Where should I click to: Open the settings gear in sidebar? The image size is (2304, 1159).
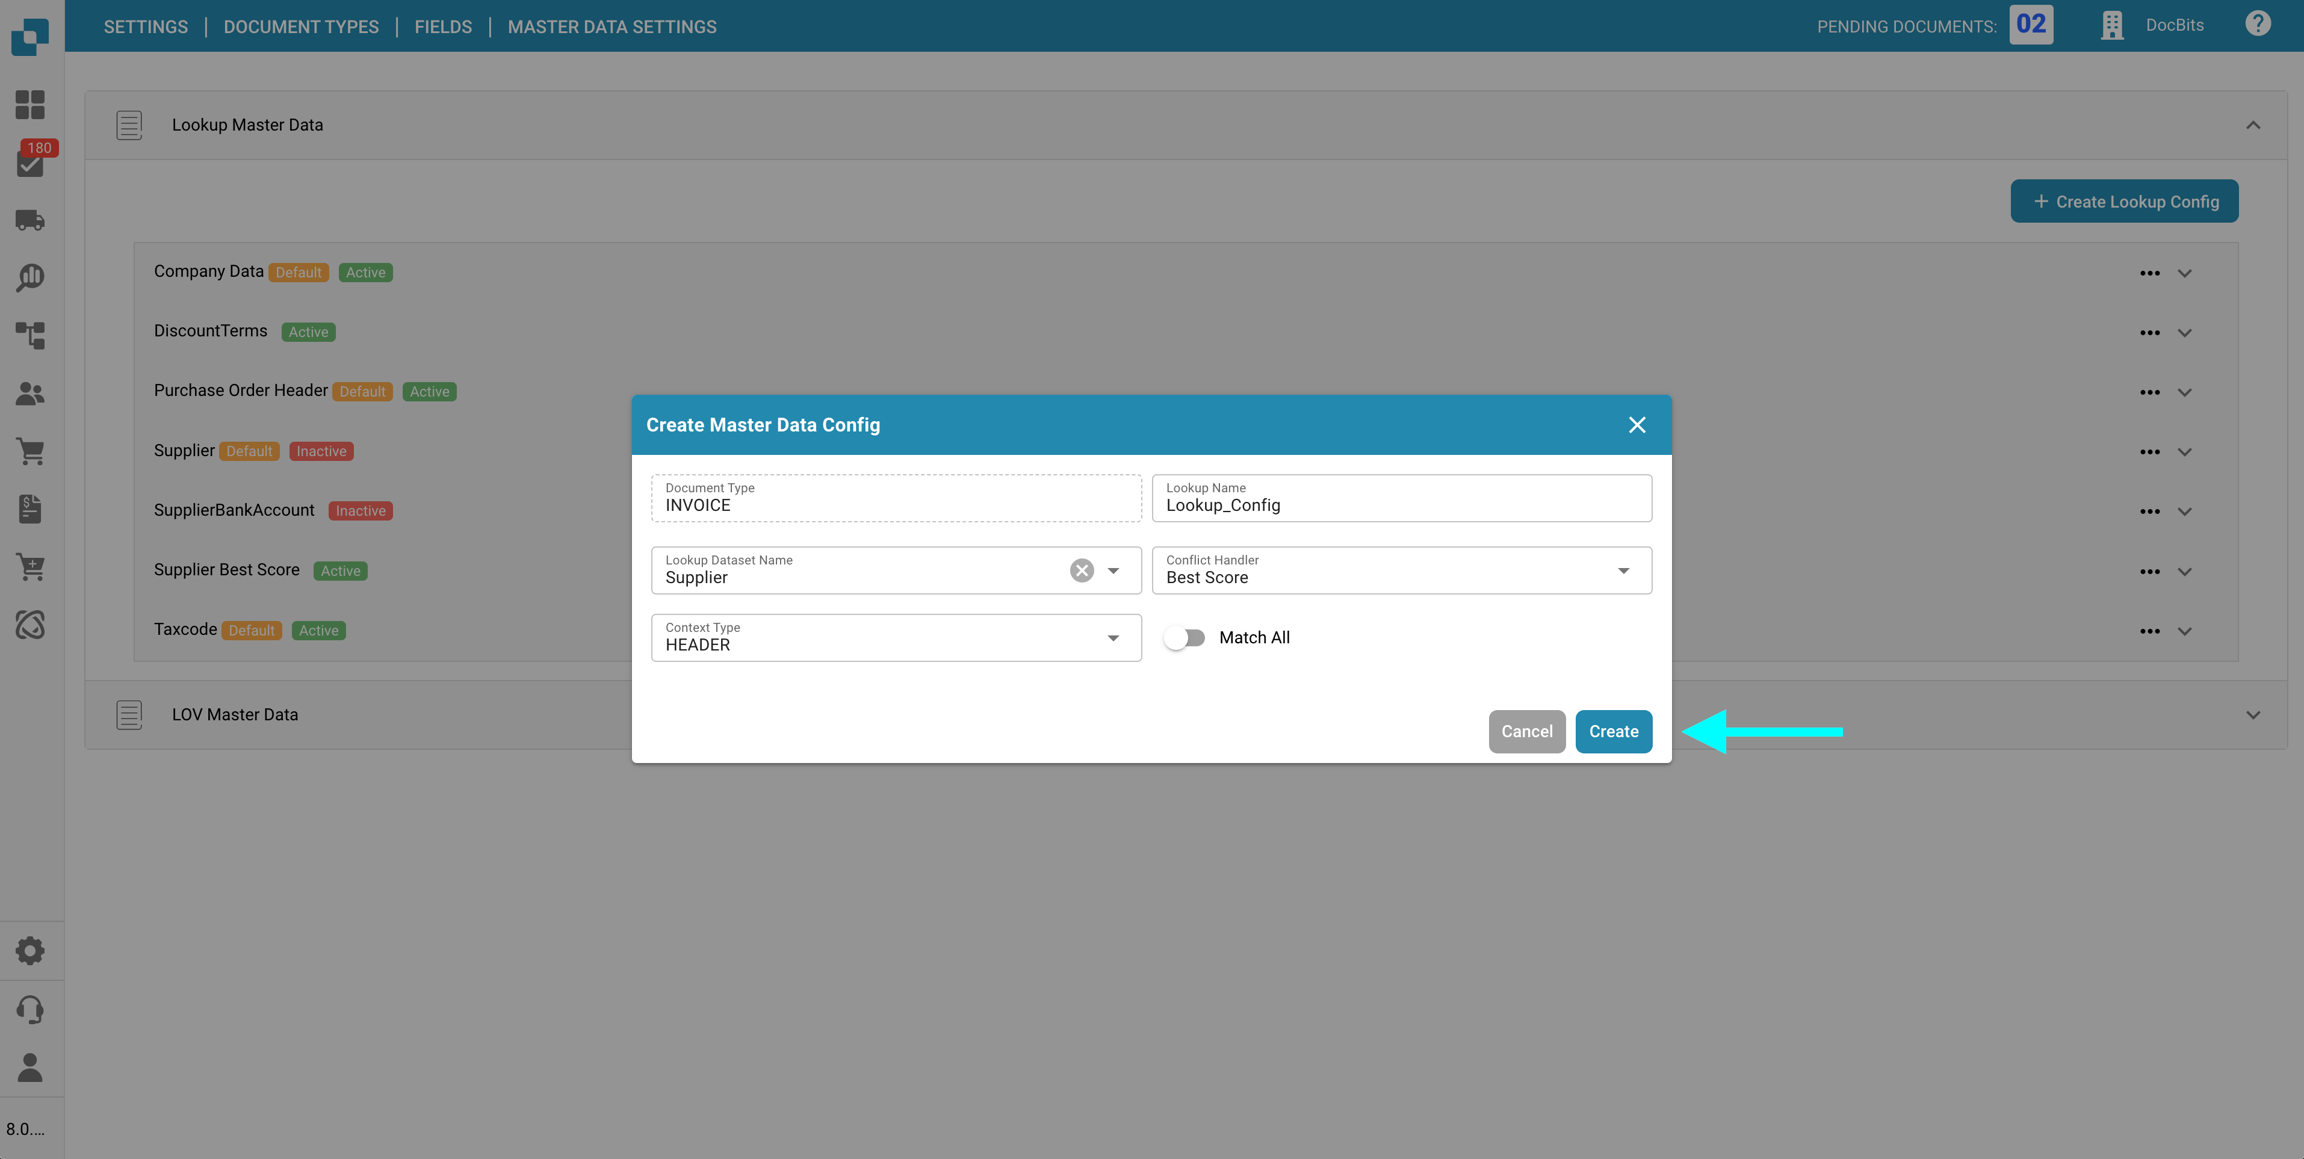30,951
